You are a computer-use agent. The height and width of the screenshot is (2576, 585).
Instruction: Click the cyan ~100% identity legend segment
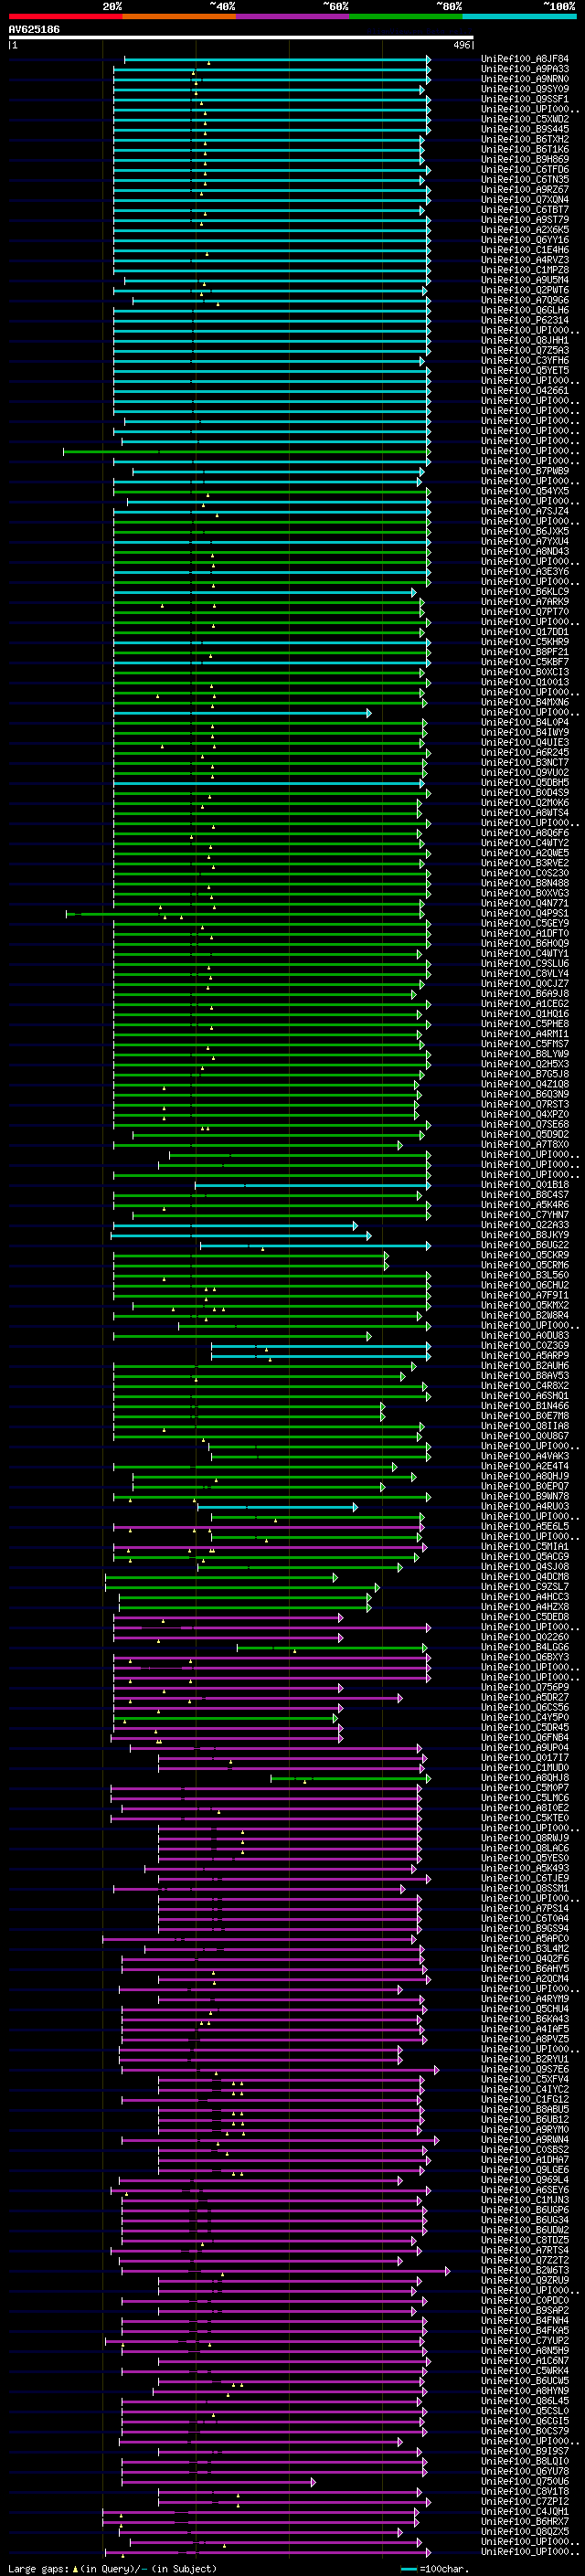point(519,16)
